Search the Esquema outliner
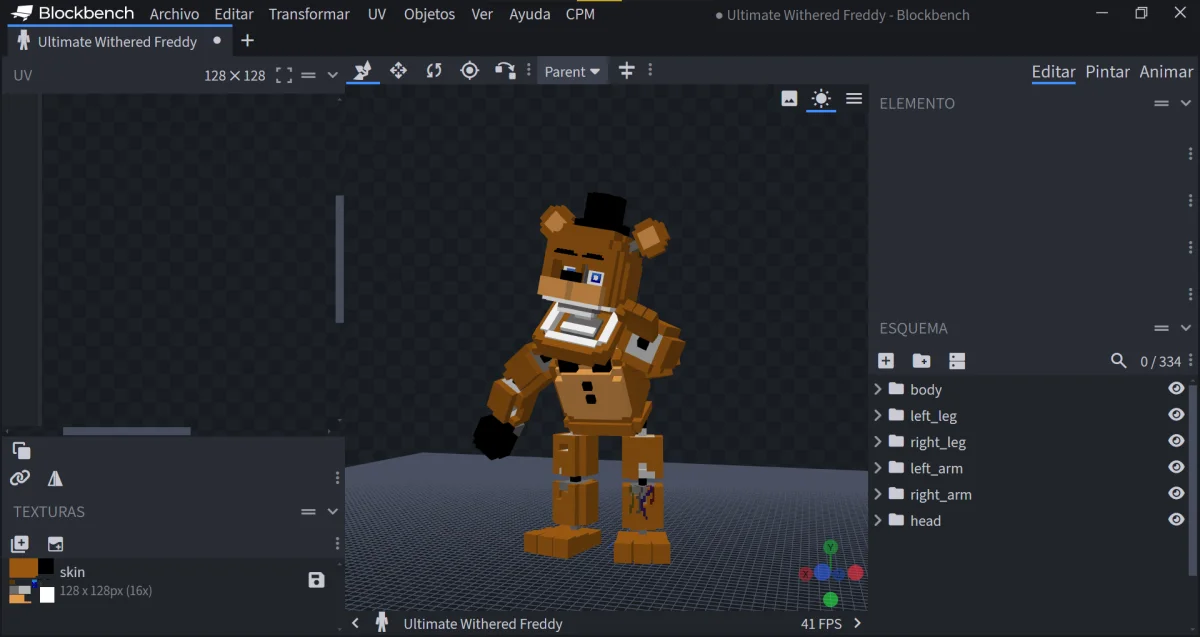The width and height of the screenshot is (1200, 637). (x=1119, y=361)
